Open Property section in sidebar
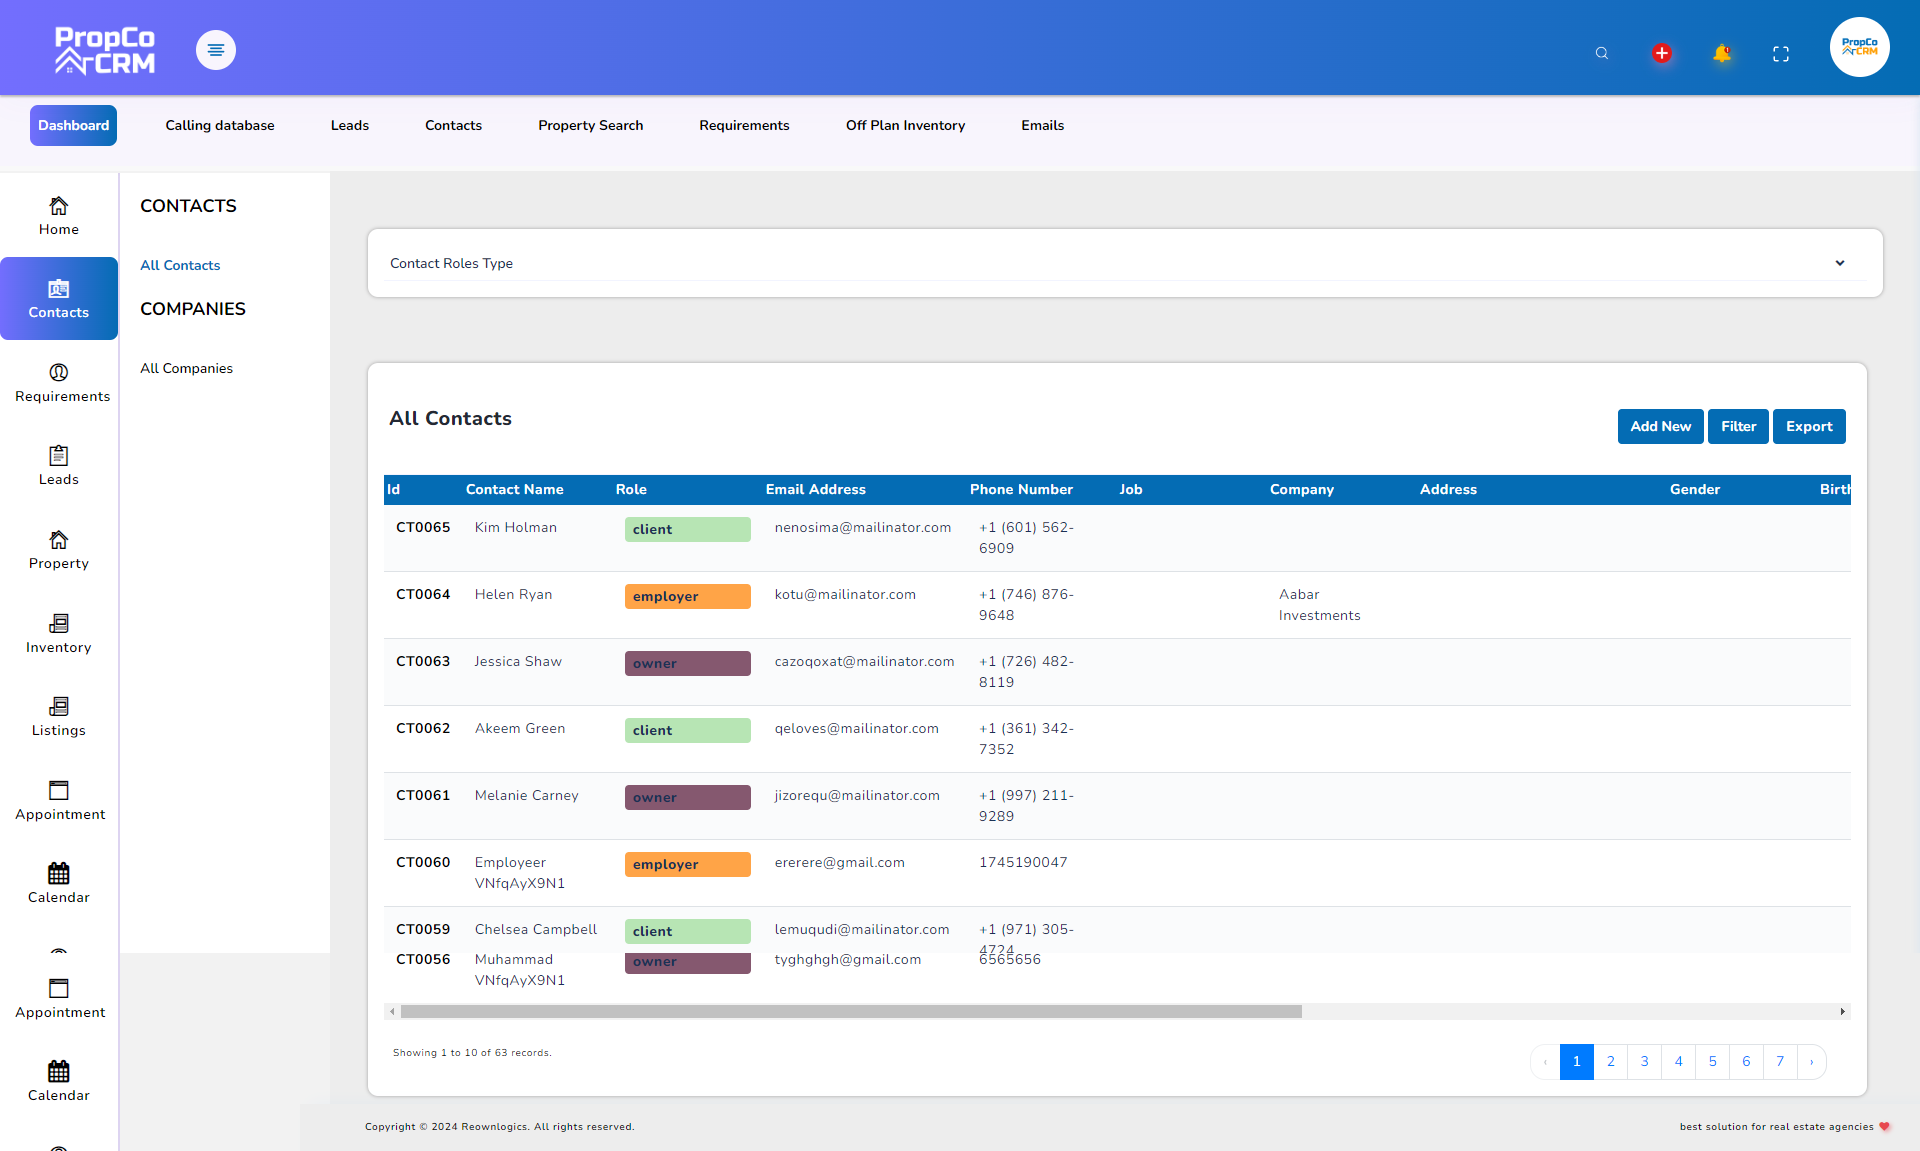Screen dimensions: 1920x1151 (59, 549)
